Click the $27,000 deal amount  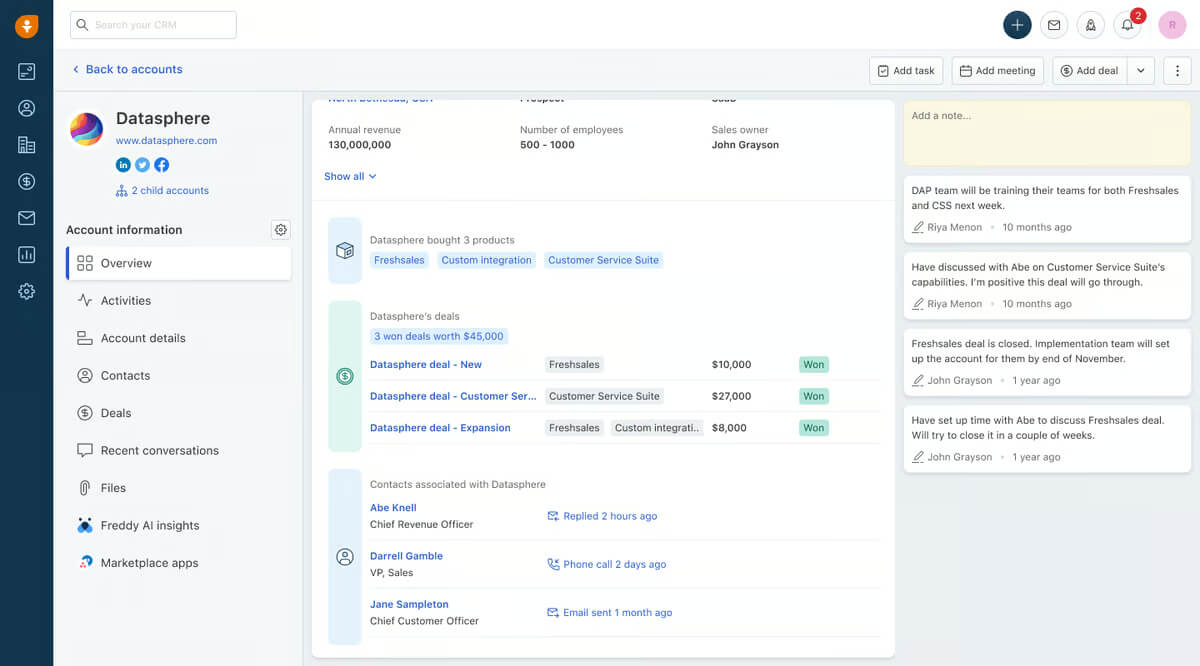click(x=731, y=396)
